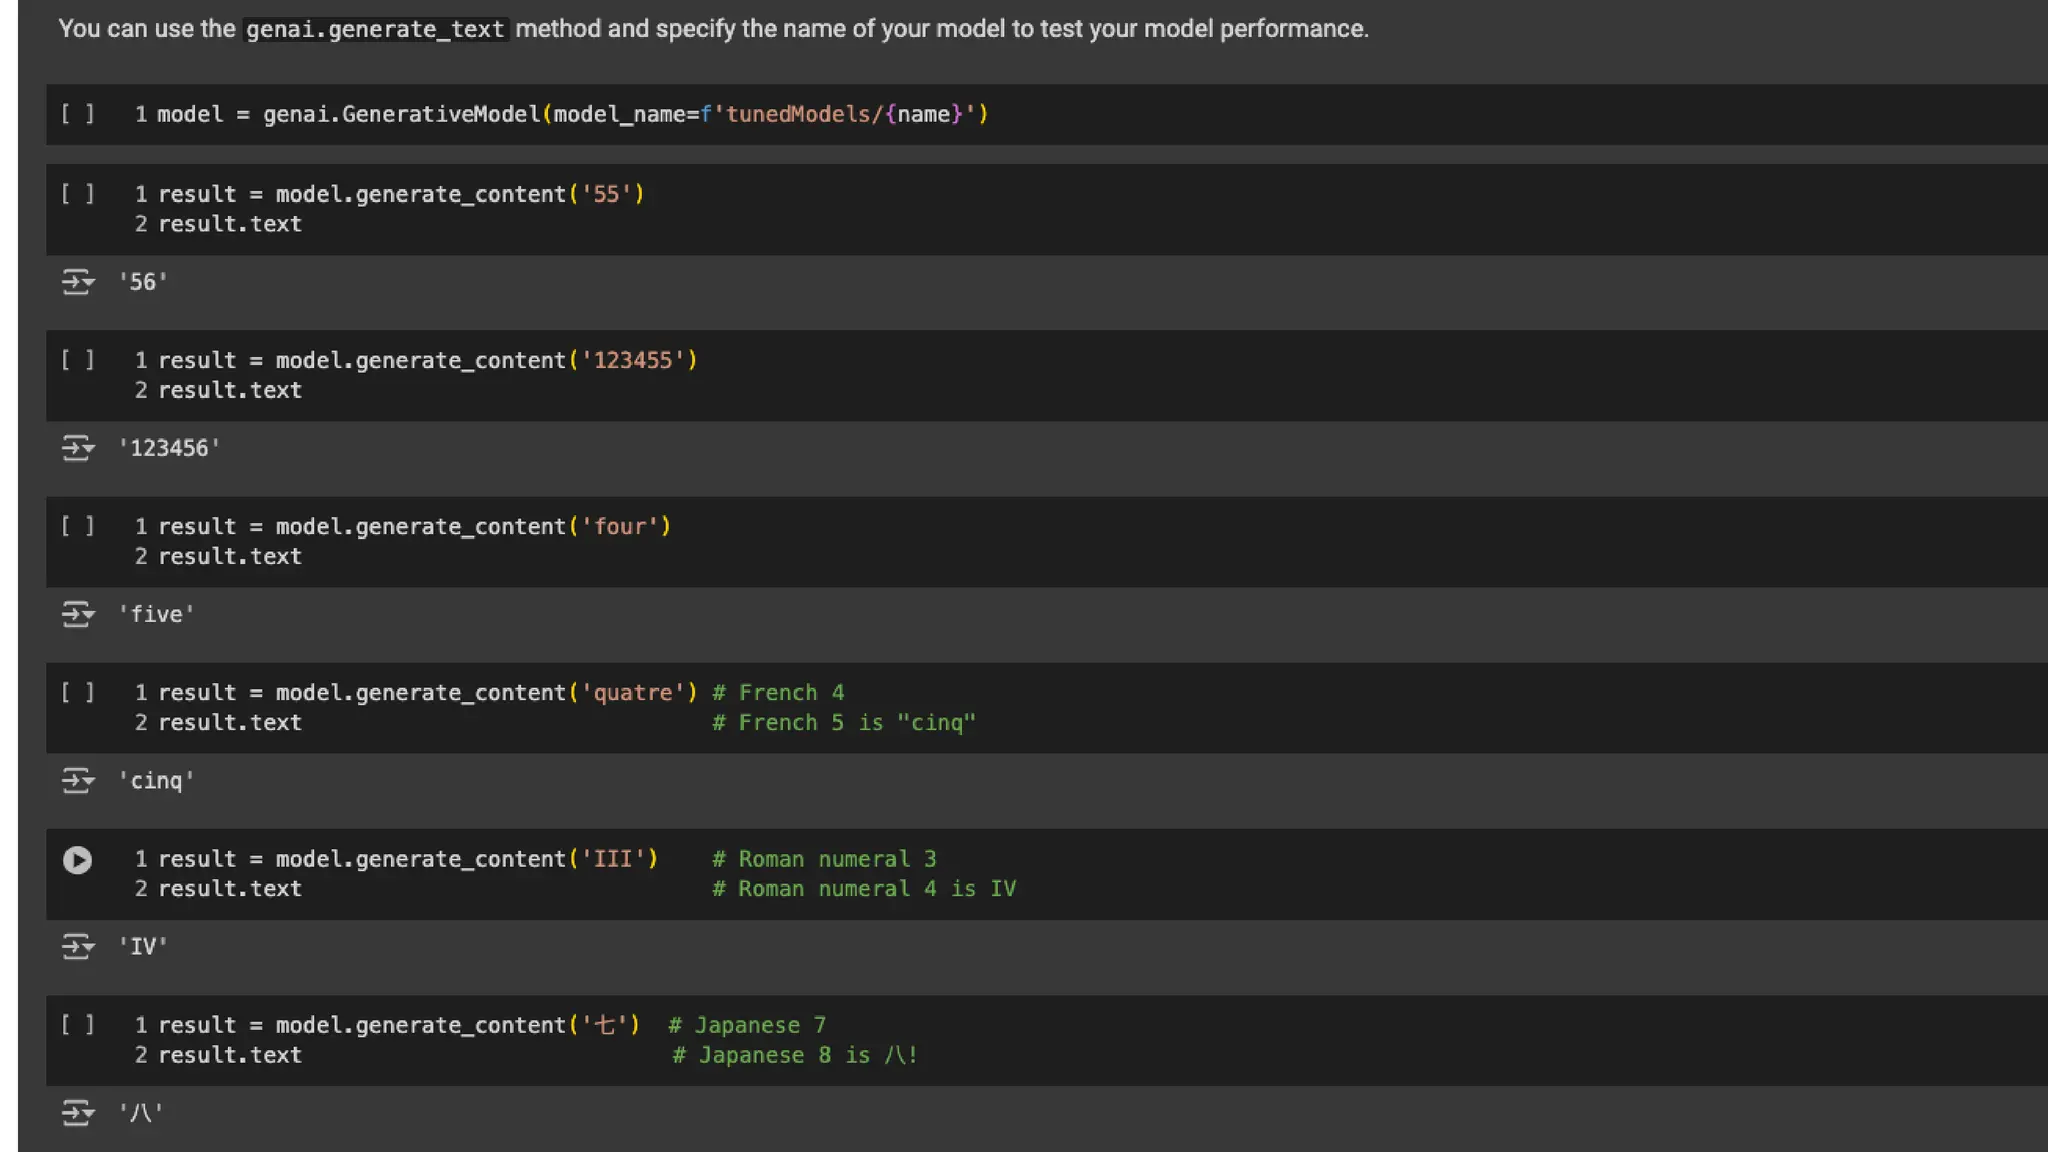
Task: Run the cell generating content for 'III'
Action: (x=77, y=860)
